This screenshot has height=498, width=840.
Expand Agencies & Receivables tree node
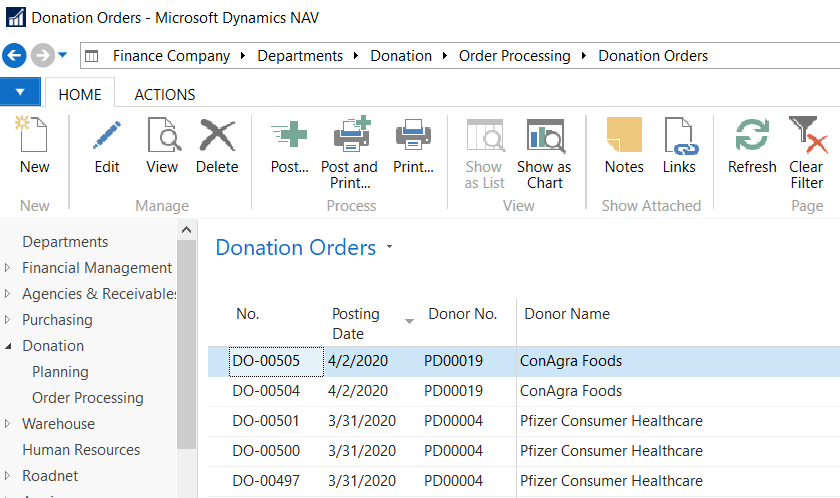pyautogui.click(x=8, y=293)
